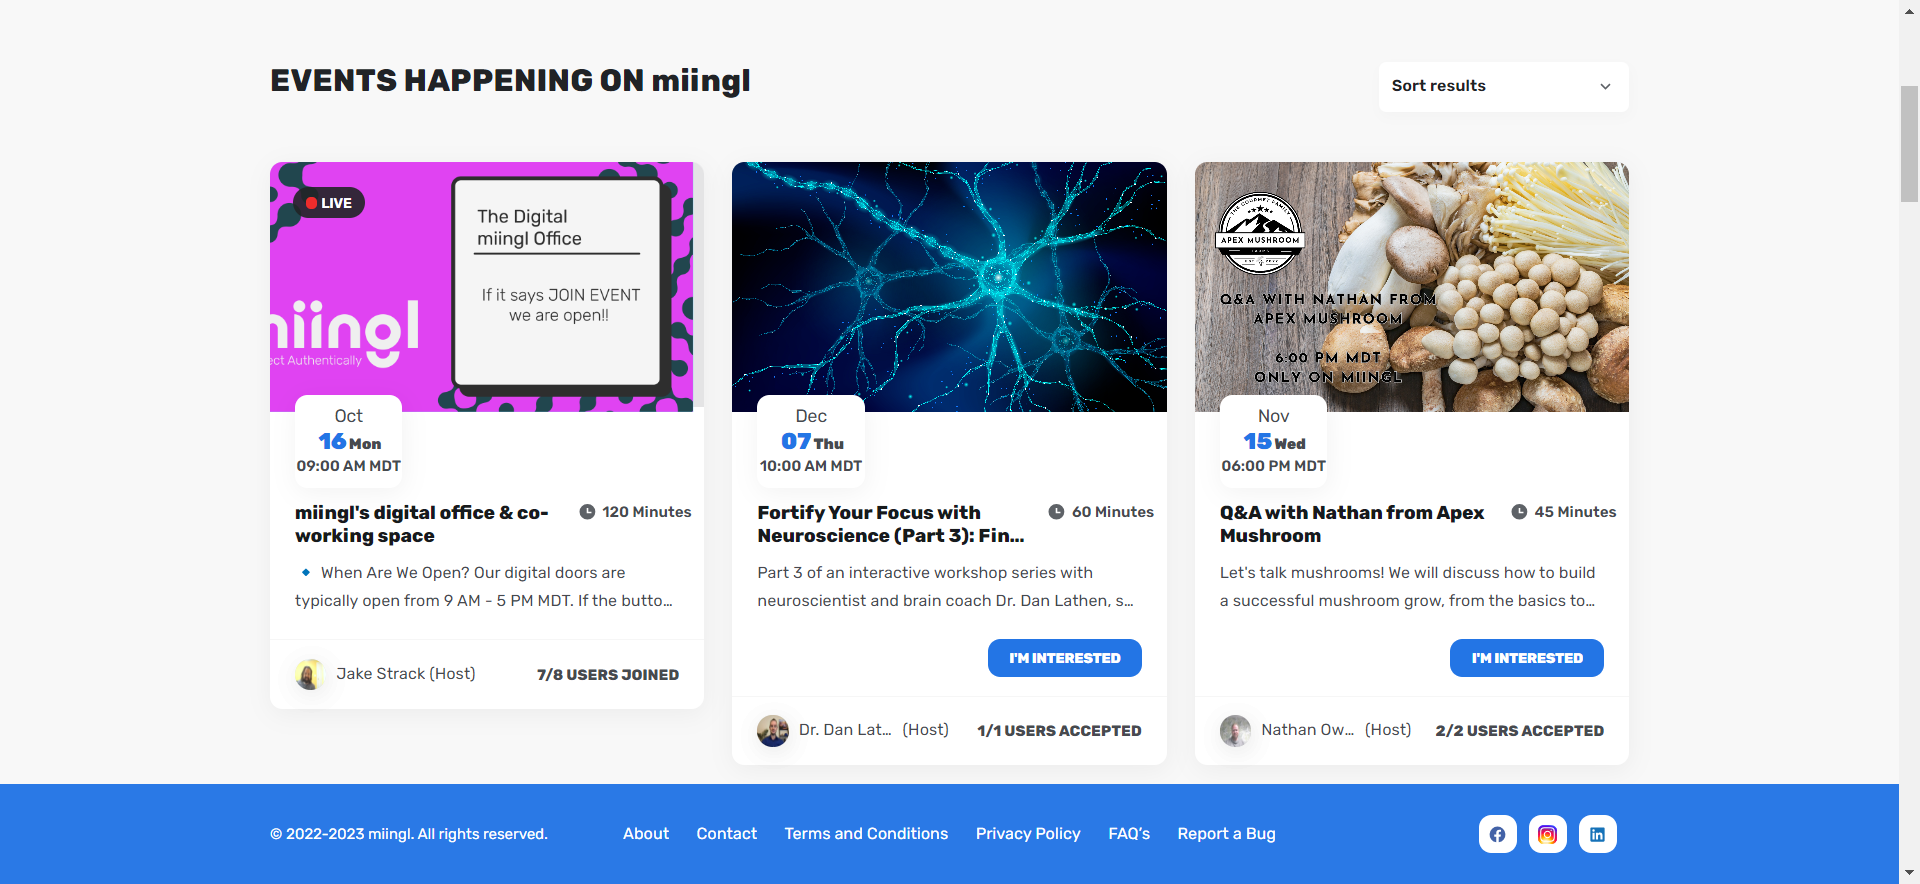The width and height of the screenshot is (1920, 884).
Task: Click the EVENTS HAPPENING ON miingl heading
Action: (510, 81)
